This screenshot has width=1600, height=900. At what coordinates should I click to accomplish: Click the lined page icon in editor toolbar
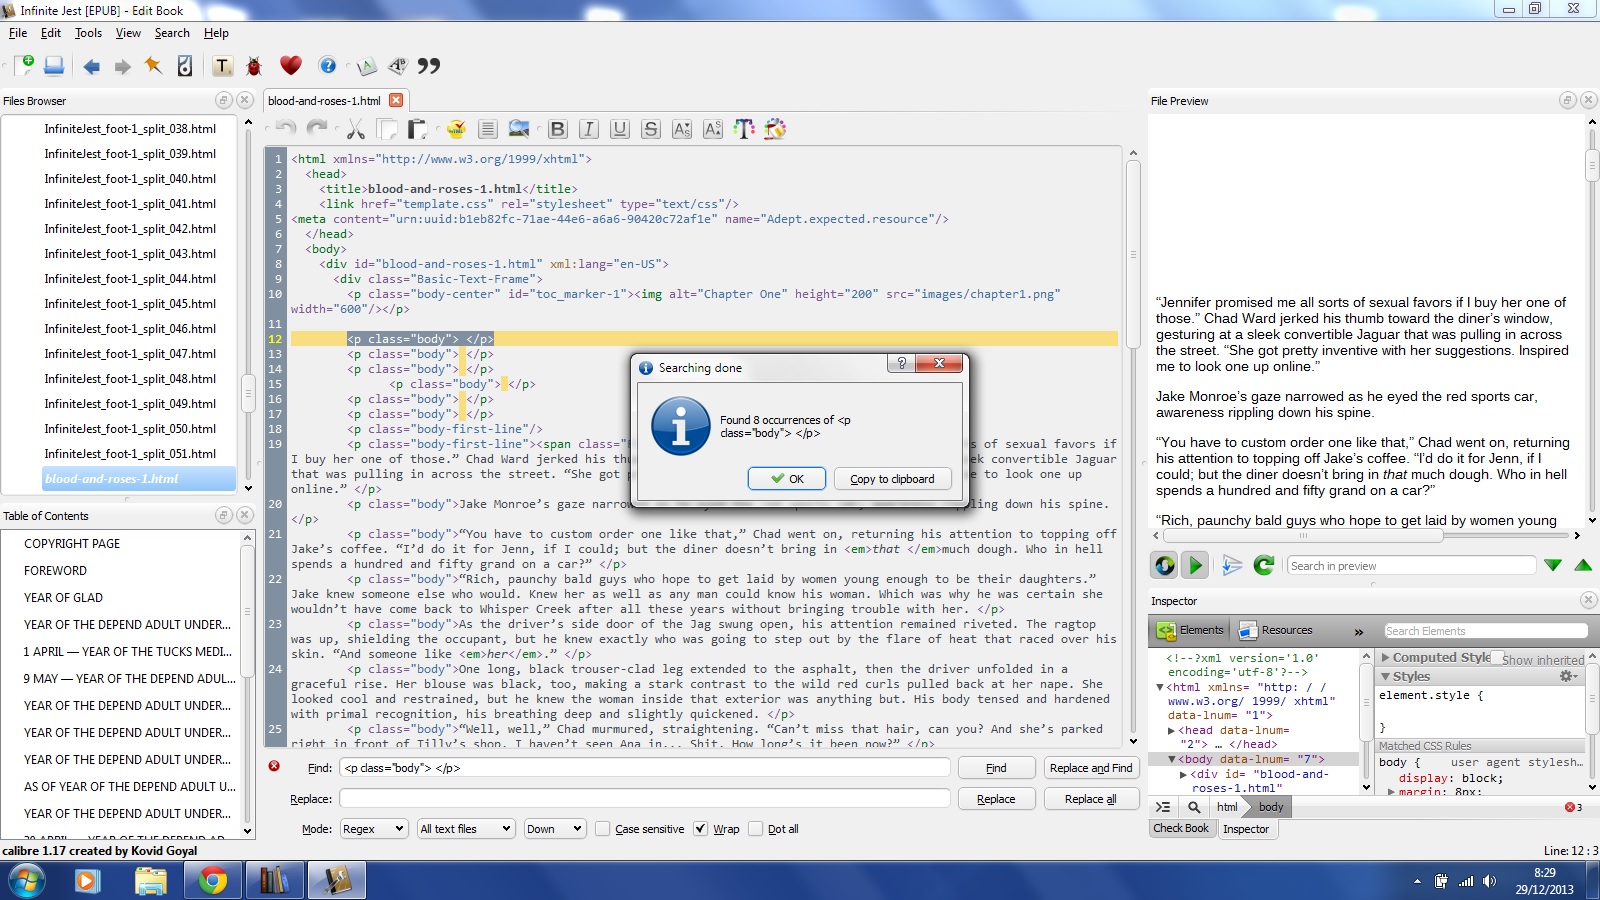(488, 129)
